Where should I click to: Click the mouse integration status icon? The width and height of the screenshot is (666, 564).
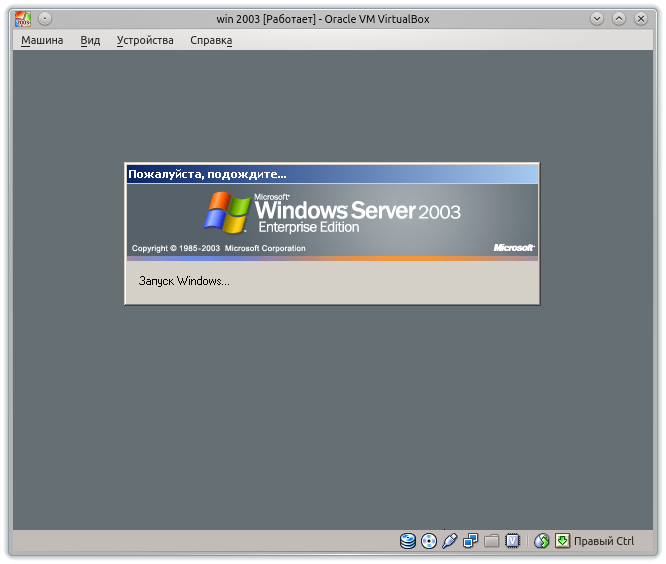542,541
